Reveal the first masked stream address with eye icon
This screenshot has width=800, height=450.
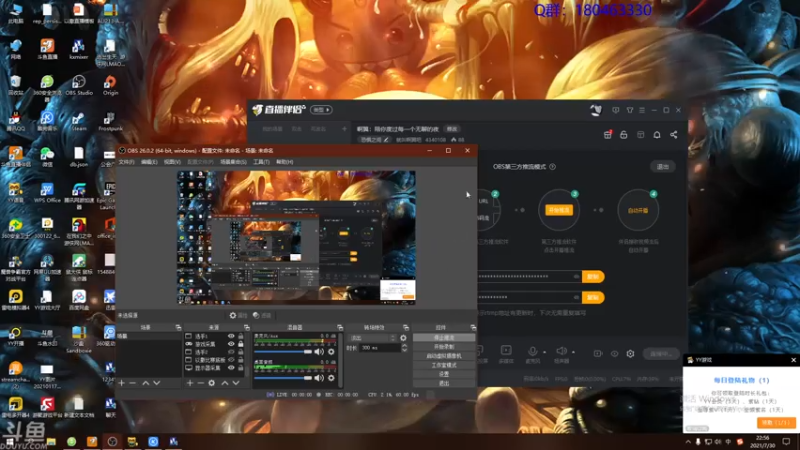pyautogui.click(x=576, y=277)
